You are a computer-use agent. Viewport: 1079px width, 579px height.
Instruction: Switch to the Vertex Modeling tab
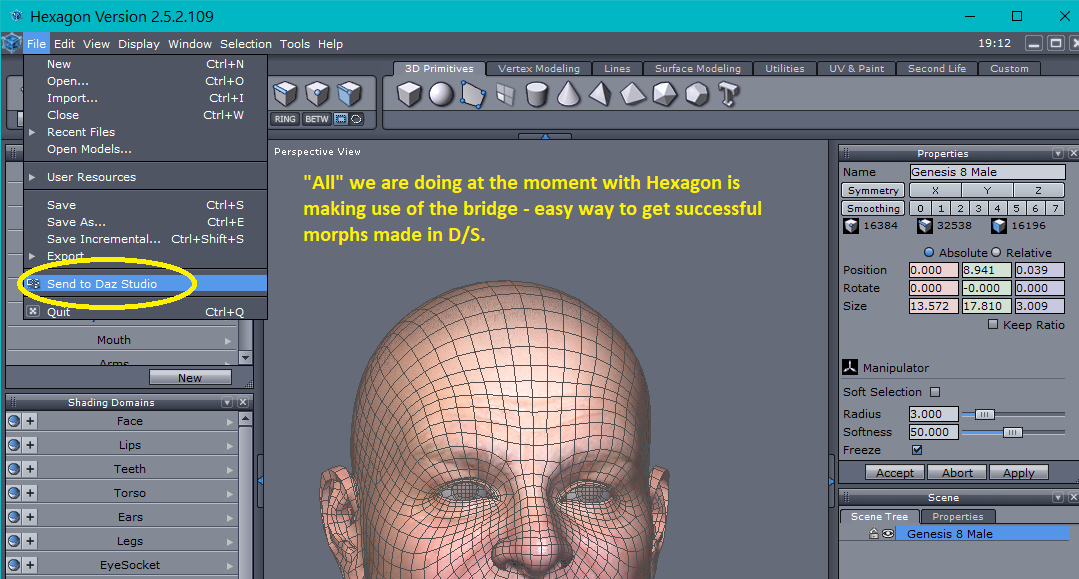(x=539, y=68)
